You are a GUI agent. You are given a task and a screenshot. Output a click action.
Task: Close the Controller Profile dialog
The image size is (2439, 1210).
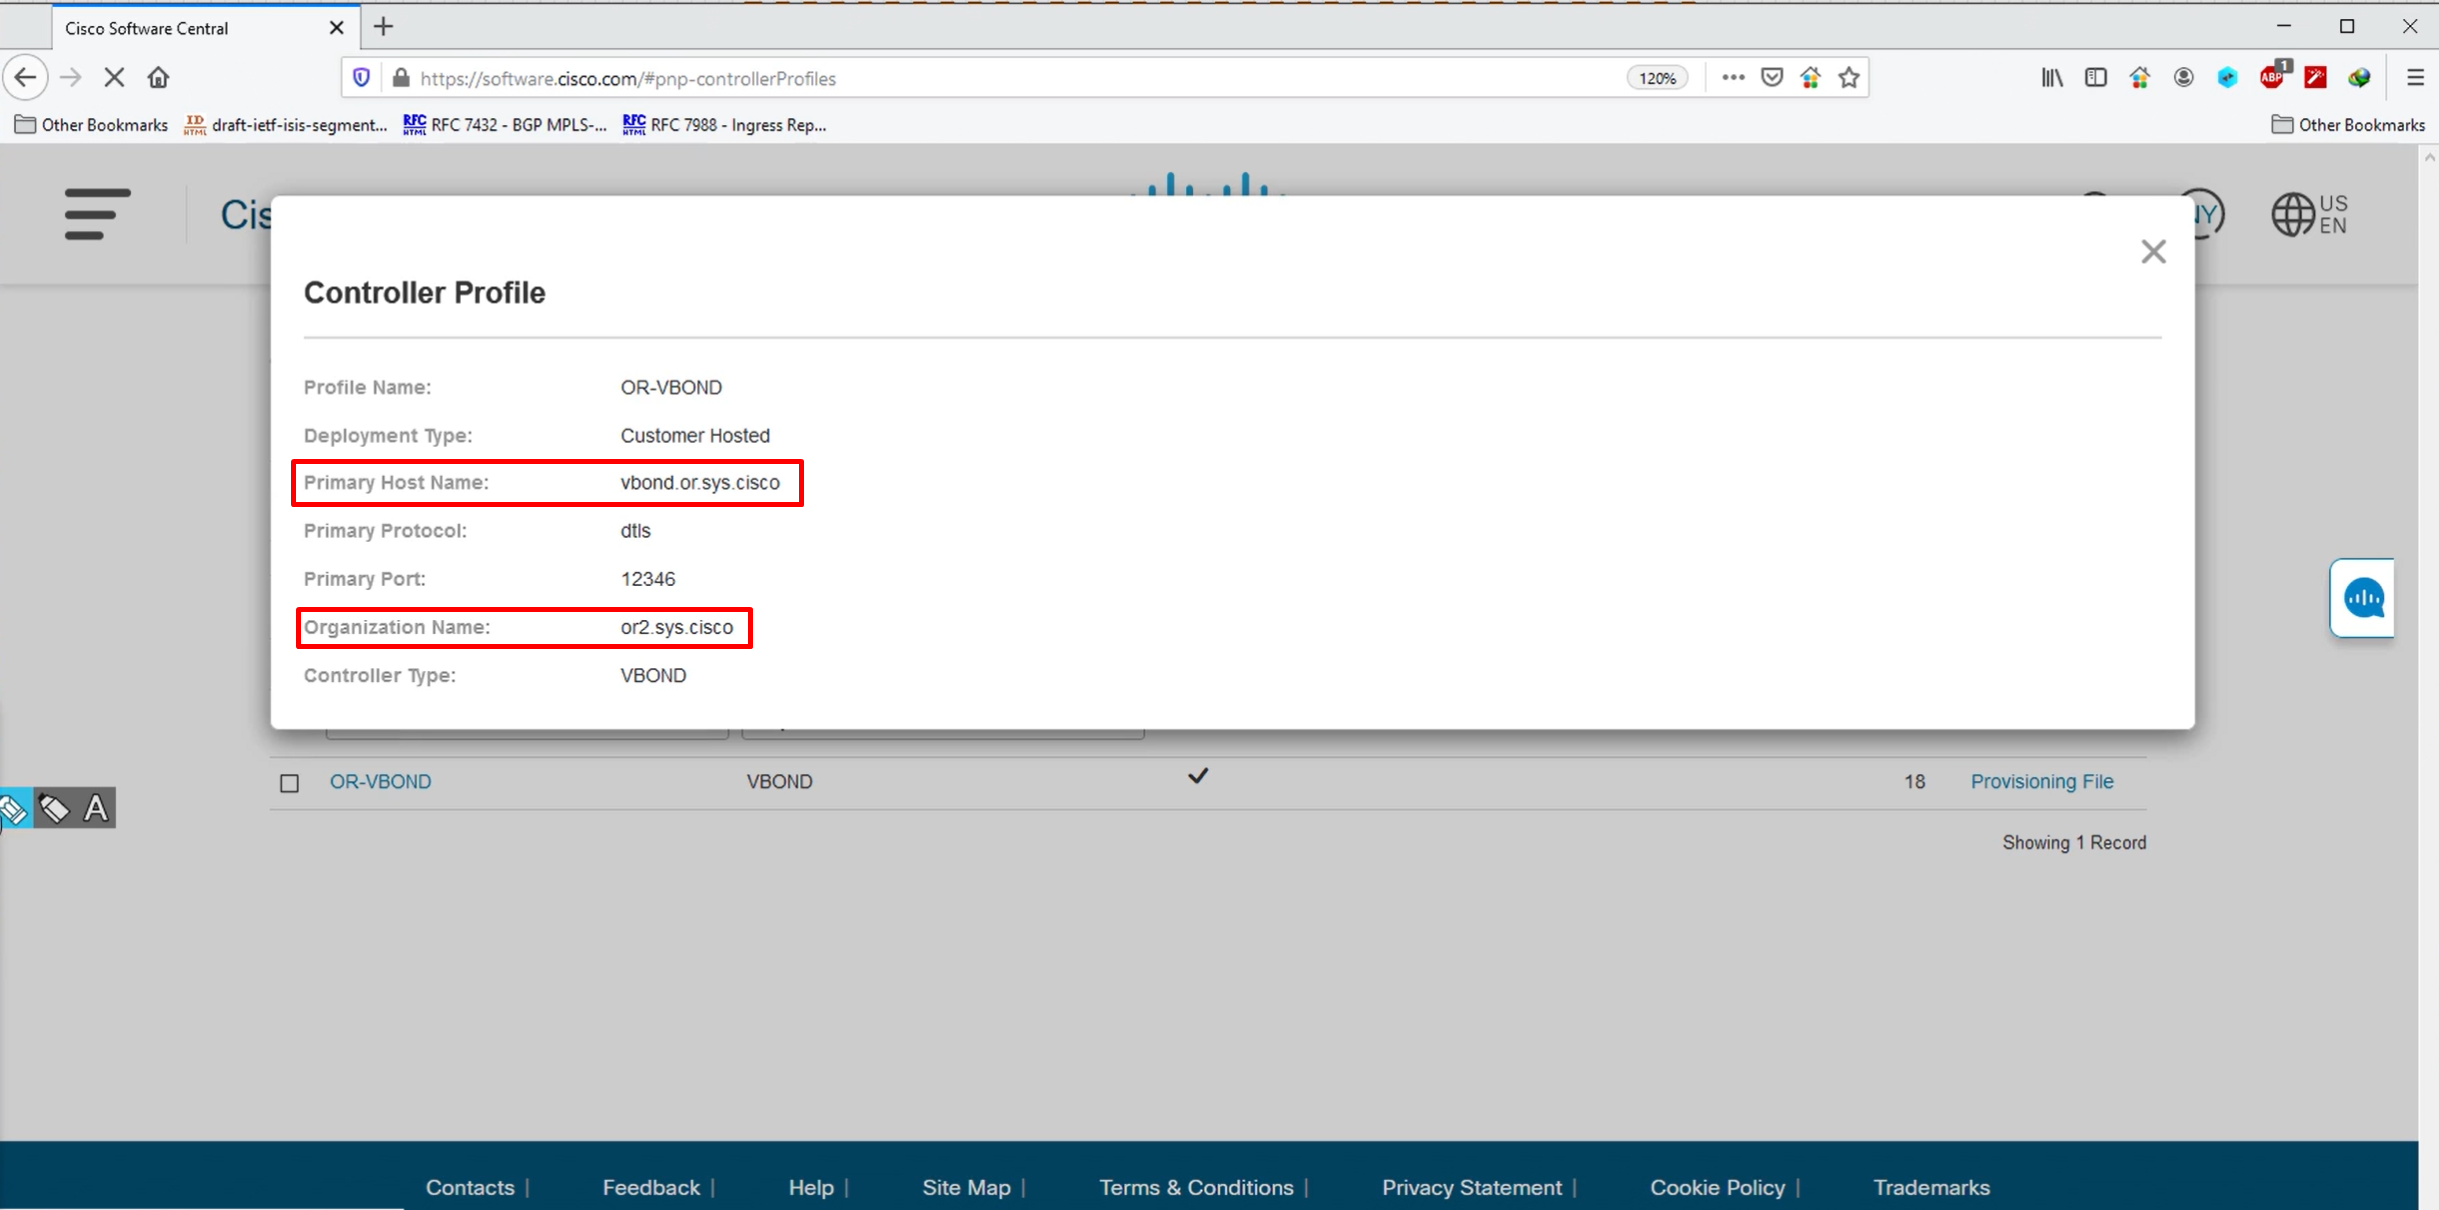tap(2153, 251)
